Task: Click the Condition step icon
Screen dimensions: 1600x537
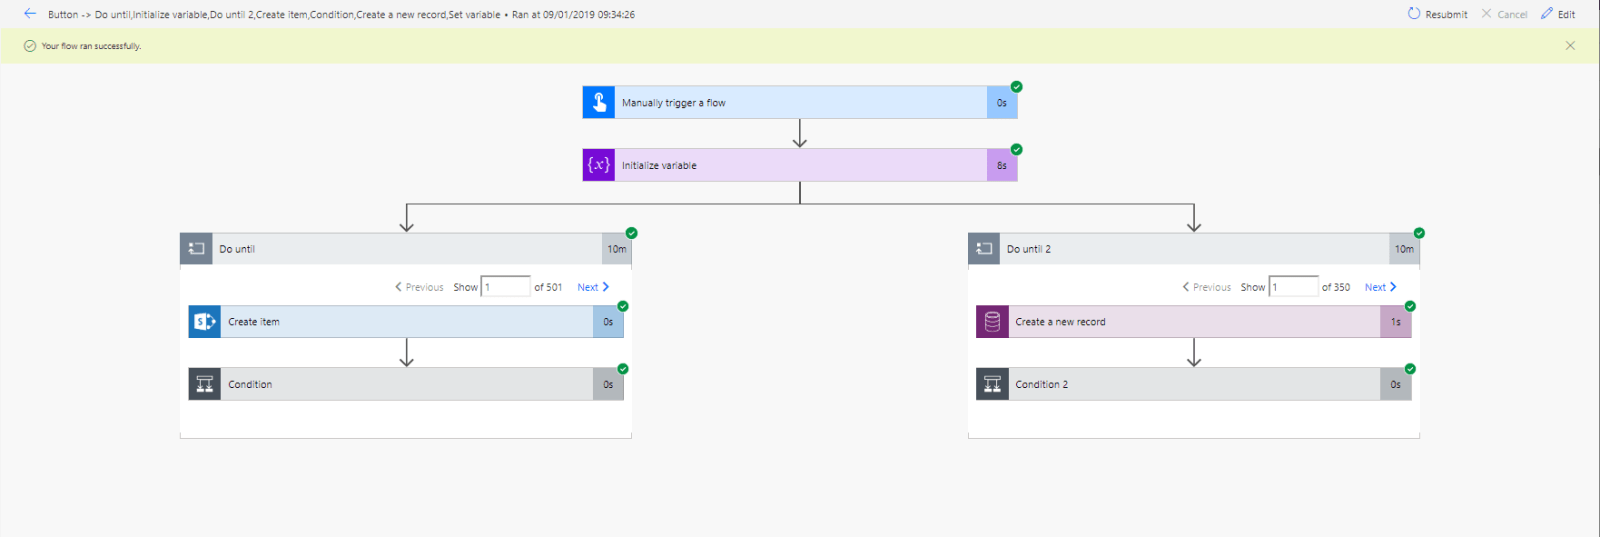Action: pos(205,384)
